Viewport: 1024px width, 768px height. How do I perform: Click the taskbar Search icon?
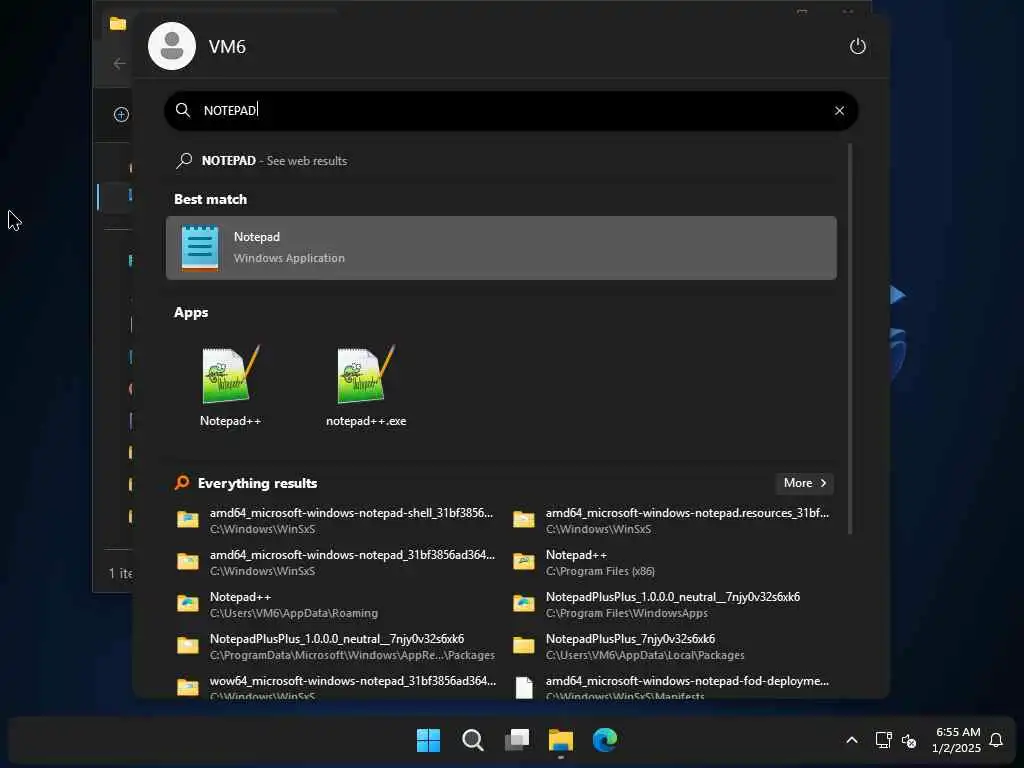(473, 740)
